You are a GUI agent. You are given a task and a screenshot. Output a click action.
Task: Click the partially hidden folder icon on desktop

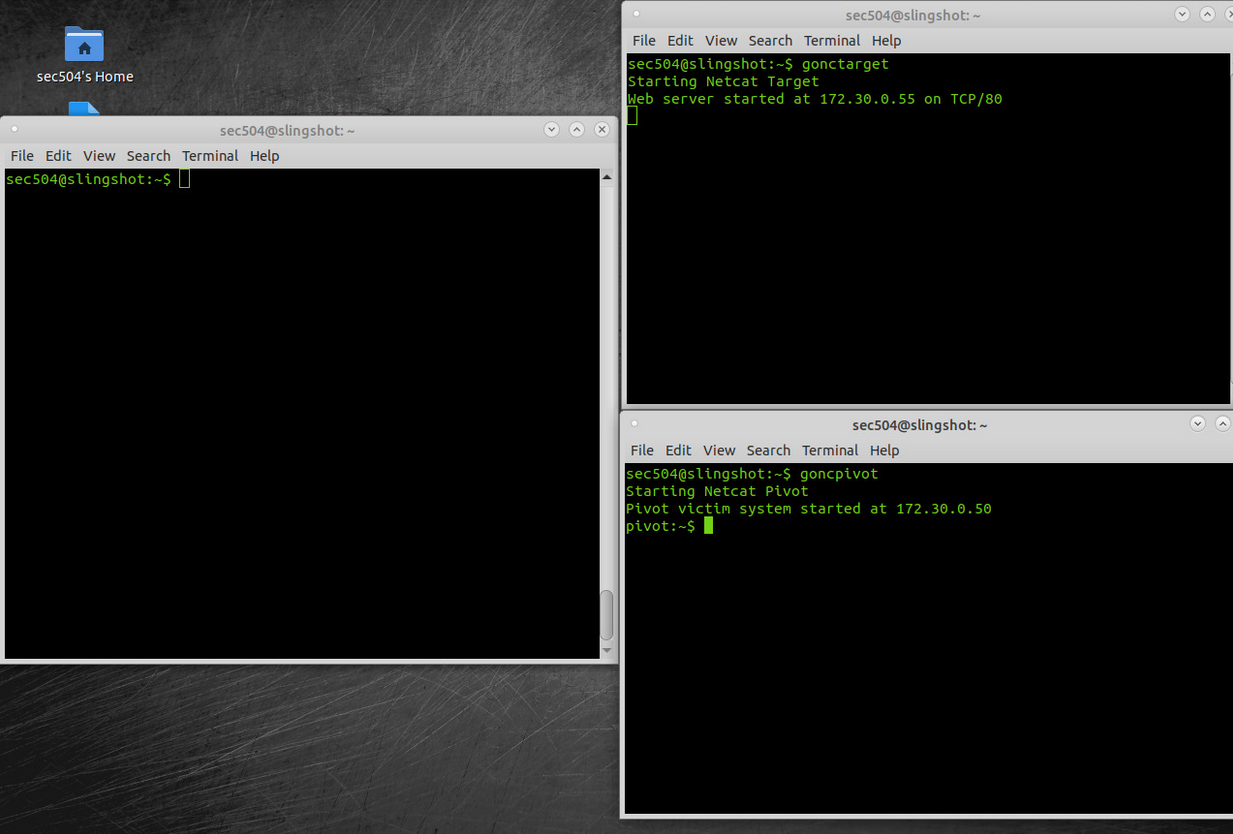pyautogui.click(x=84, y=108)
